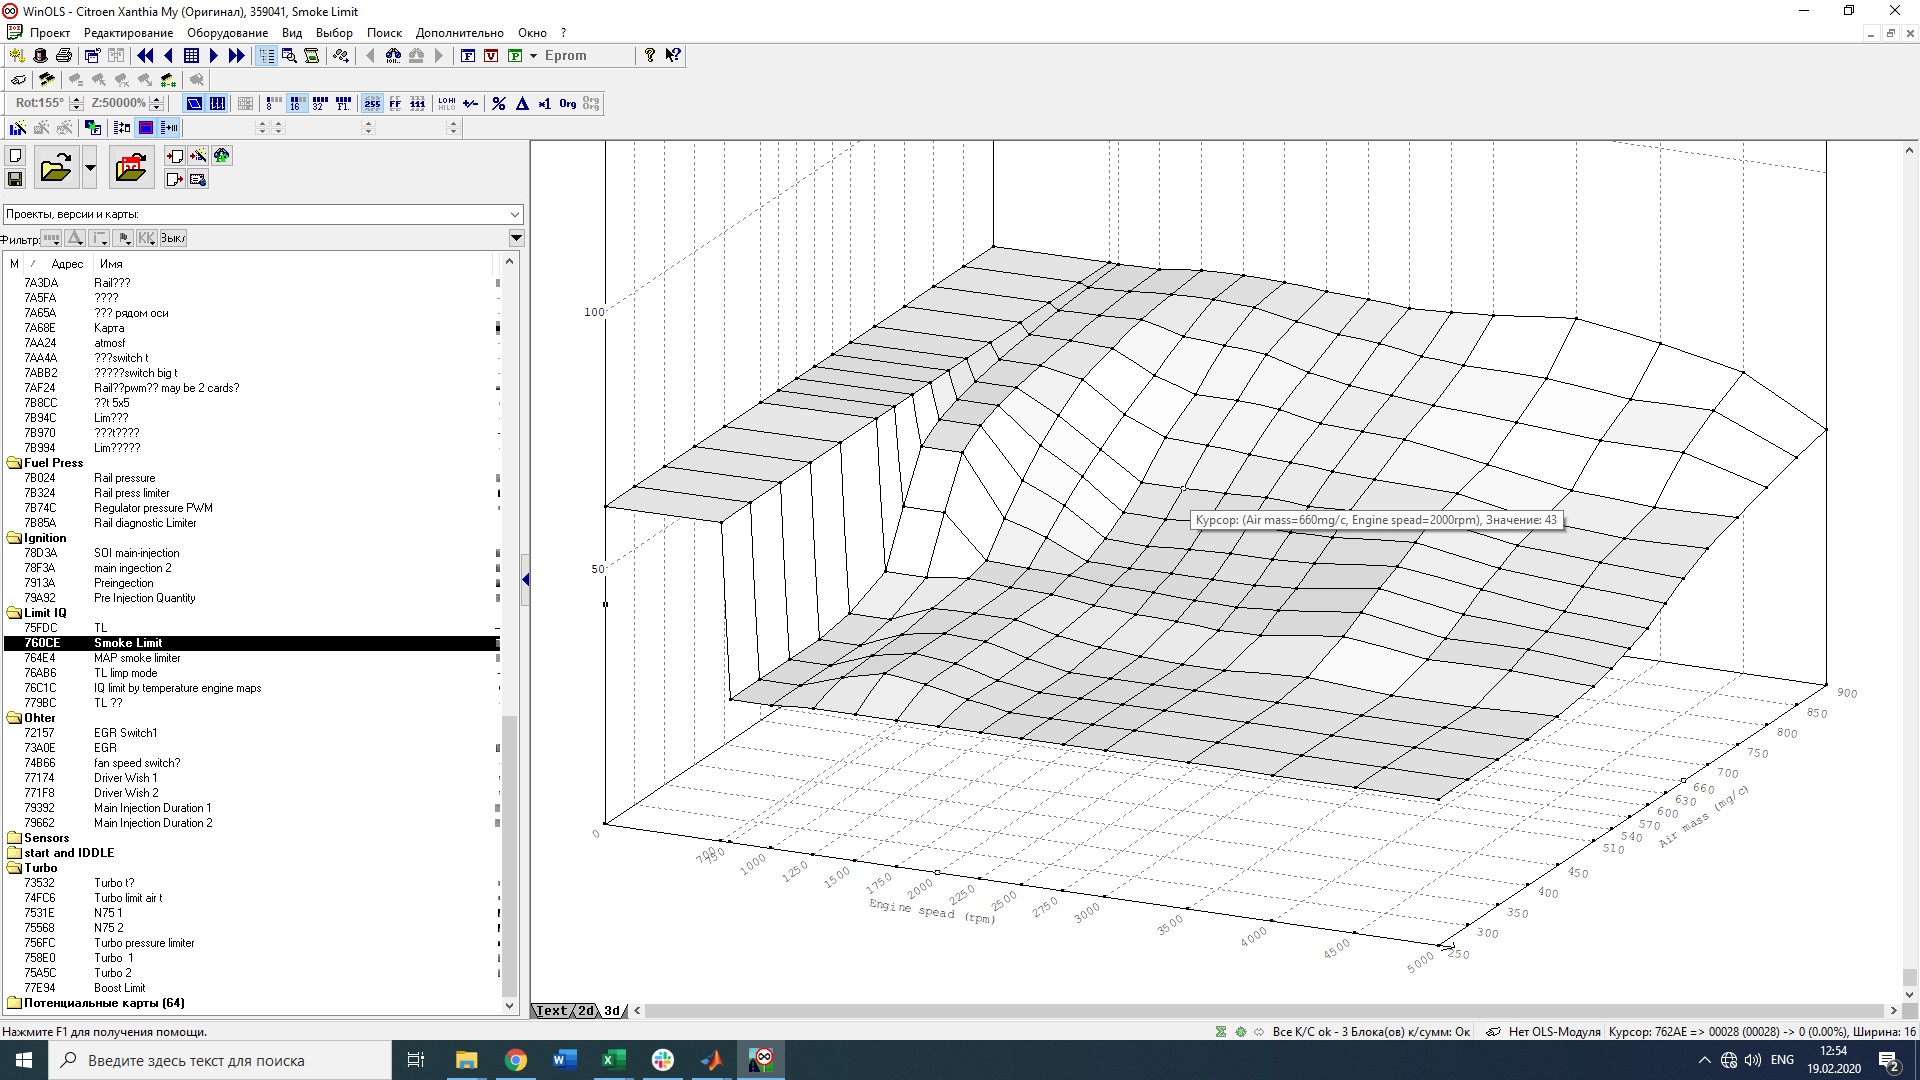
Task: Expand the start and IDDLE folder
Action: 14,853
